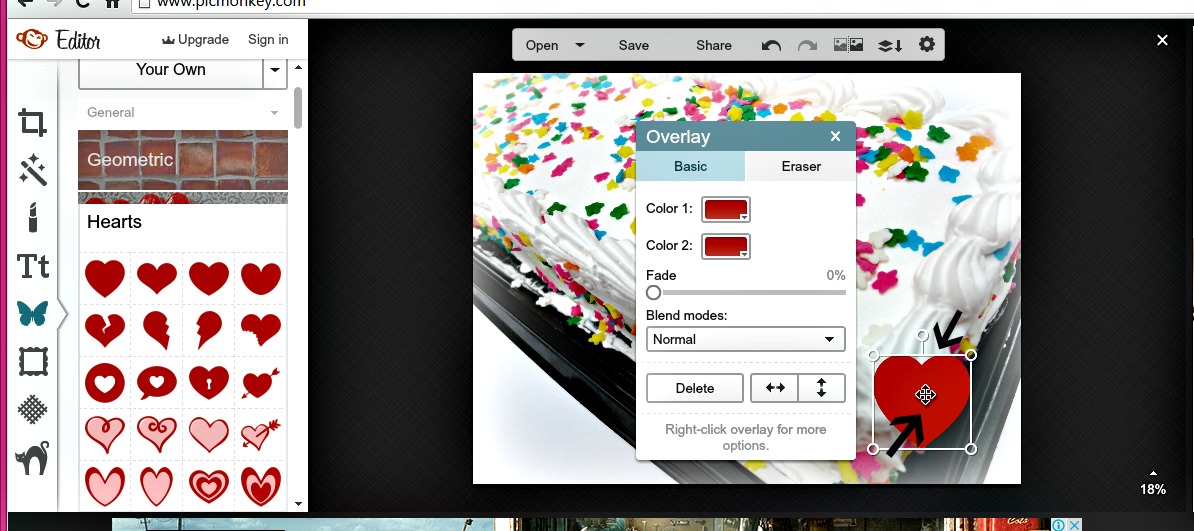Undo the last action
1194x531 pixels.
[x=771, y=46]
